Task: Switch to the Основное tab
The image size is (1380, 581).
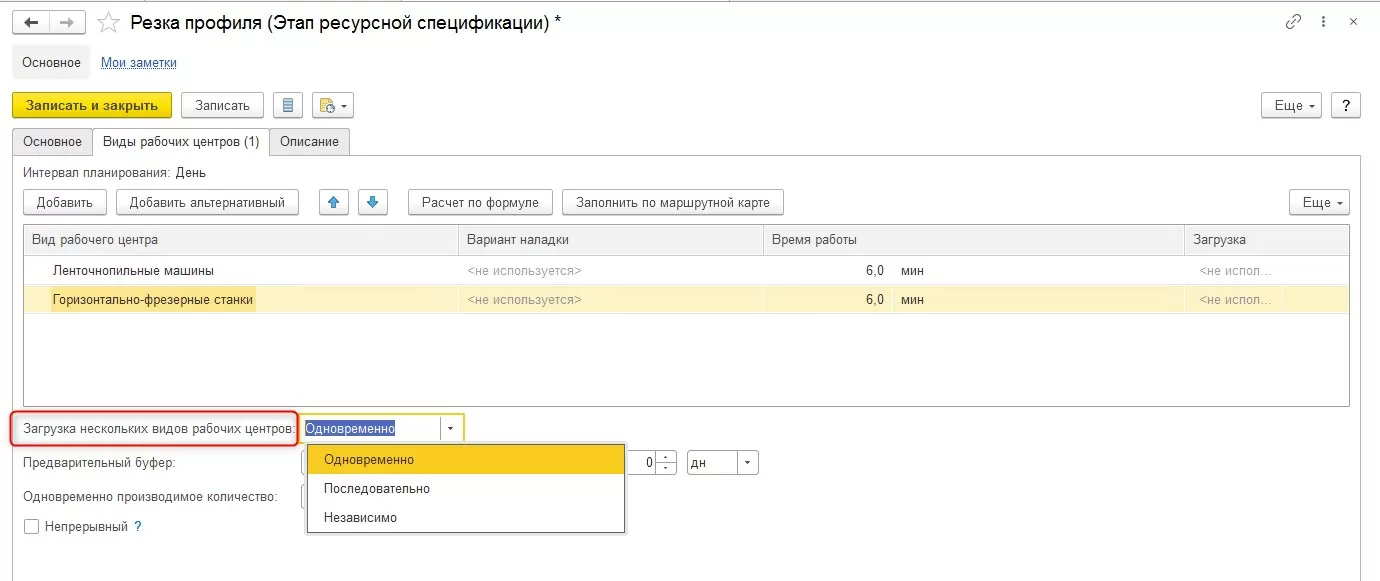Action: pos(52,142)
